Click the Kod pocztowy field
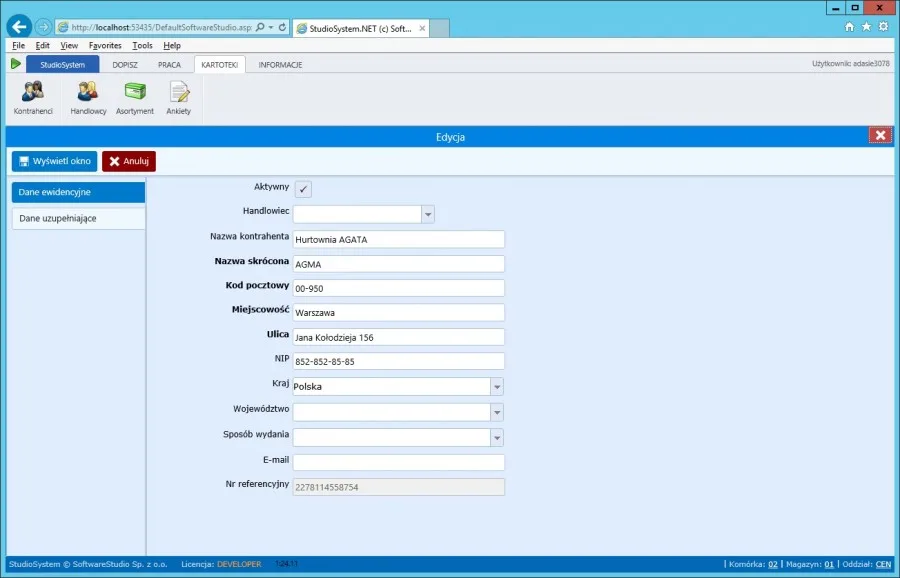Viewport: 900px width, 578px height. (x=399, y=288)
